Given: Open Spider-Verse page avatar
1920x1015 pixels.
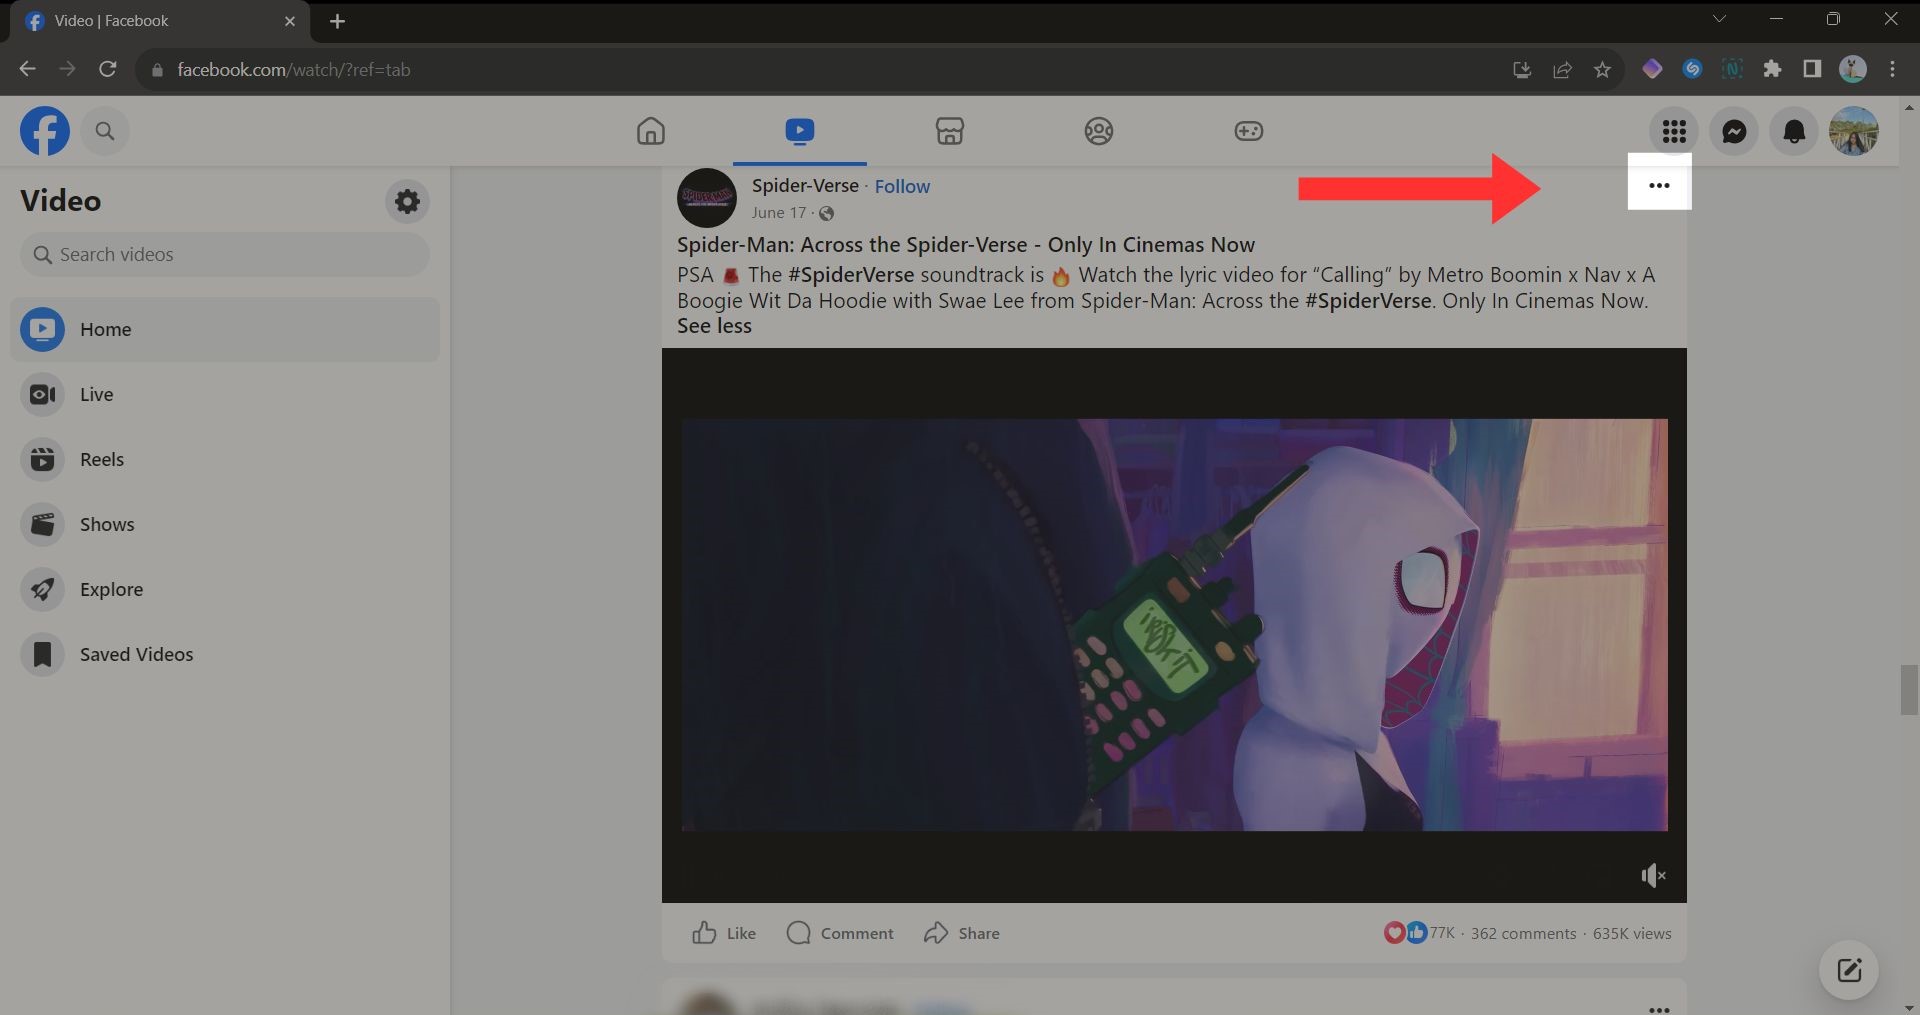Looking at the screenshot, I should pos(707,198).
